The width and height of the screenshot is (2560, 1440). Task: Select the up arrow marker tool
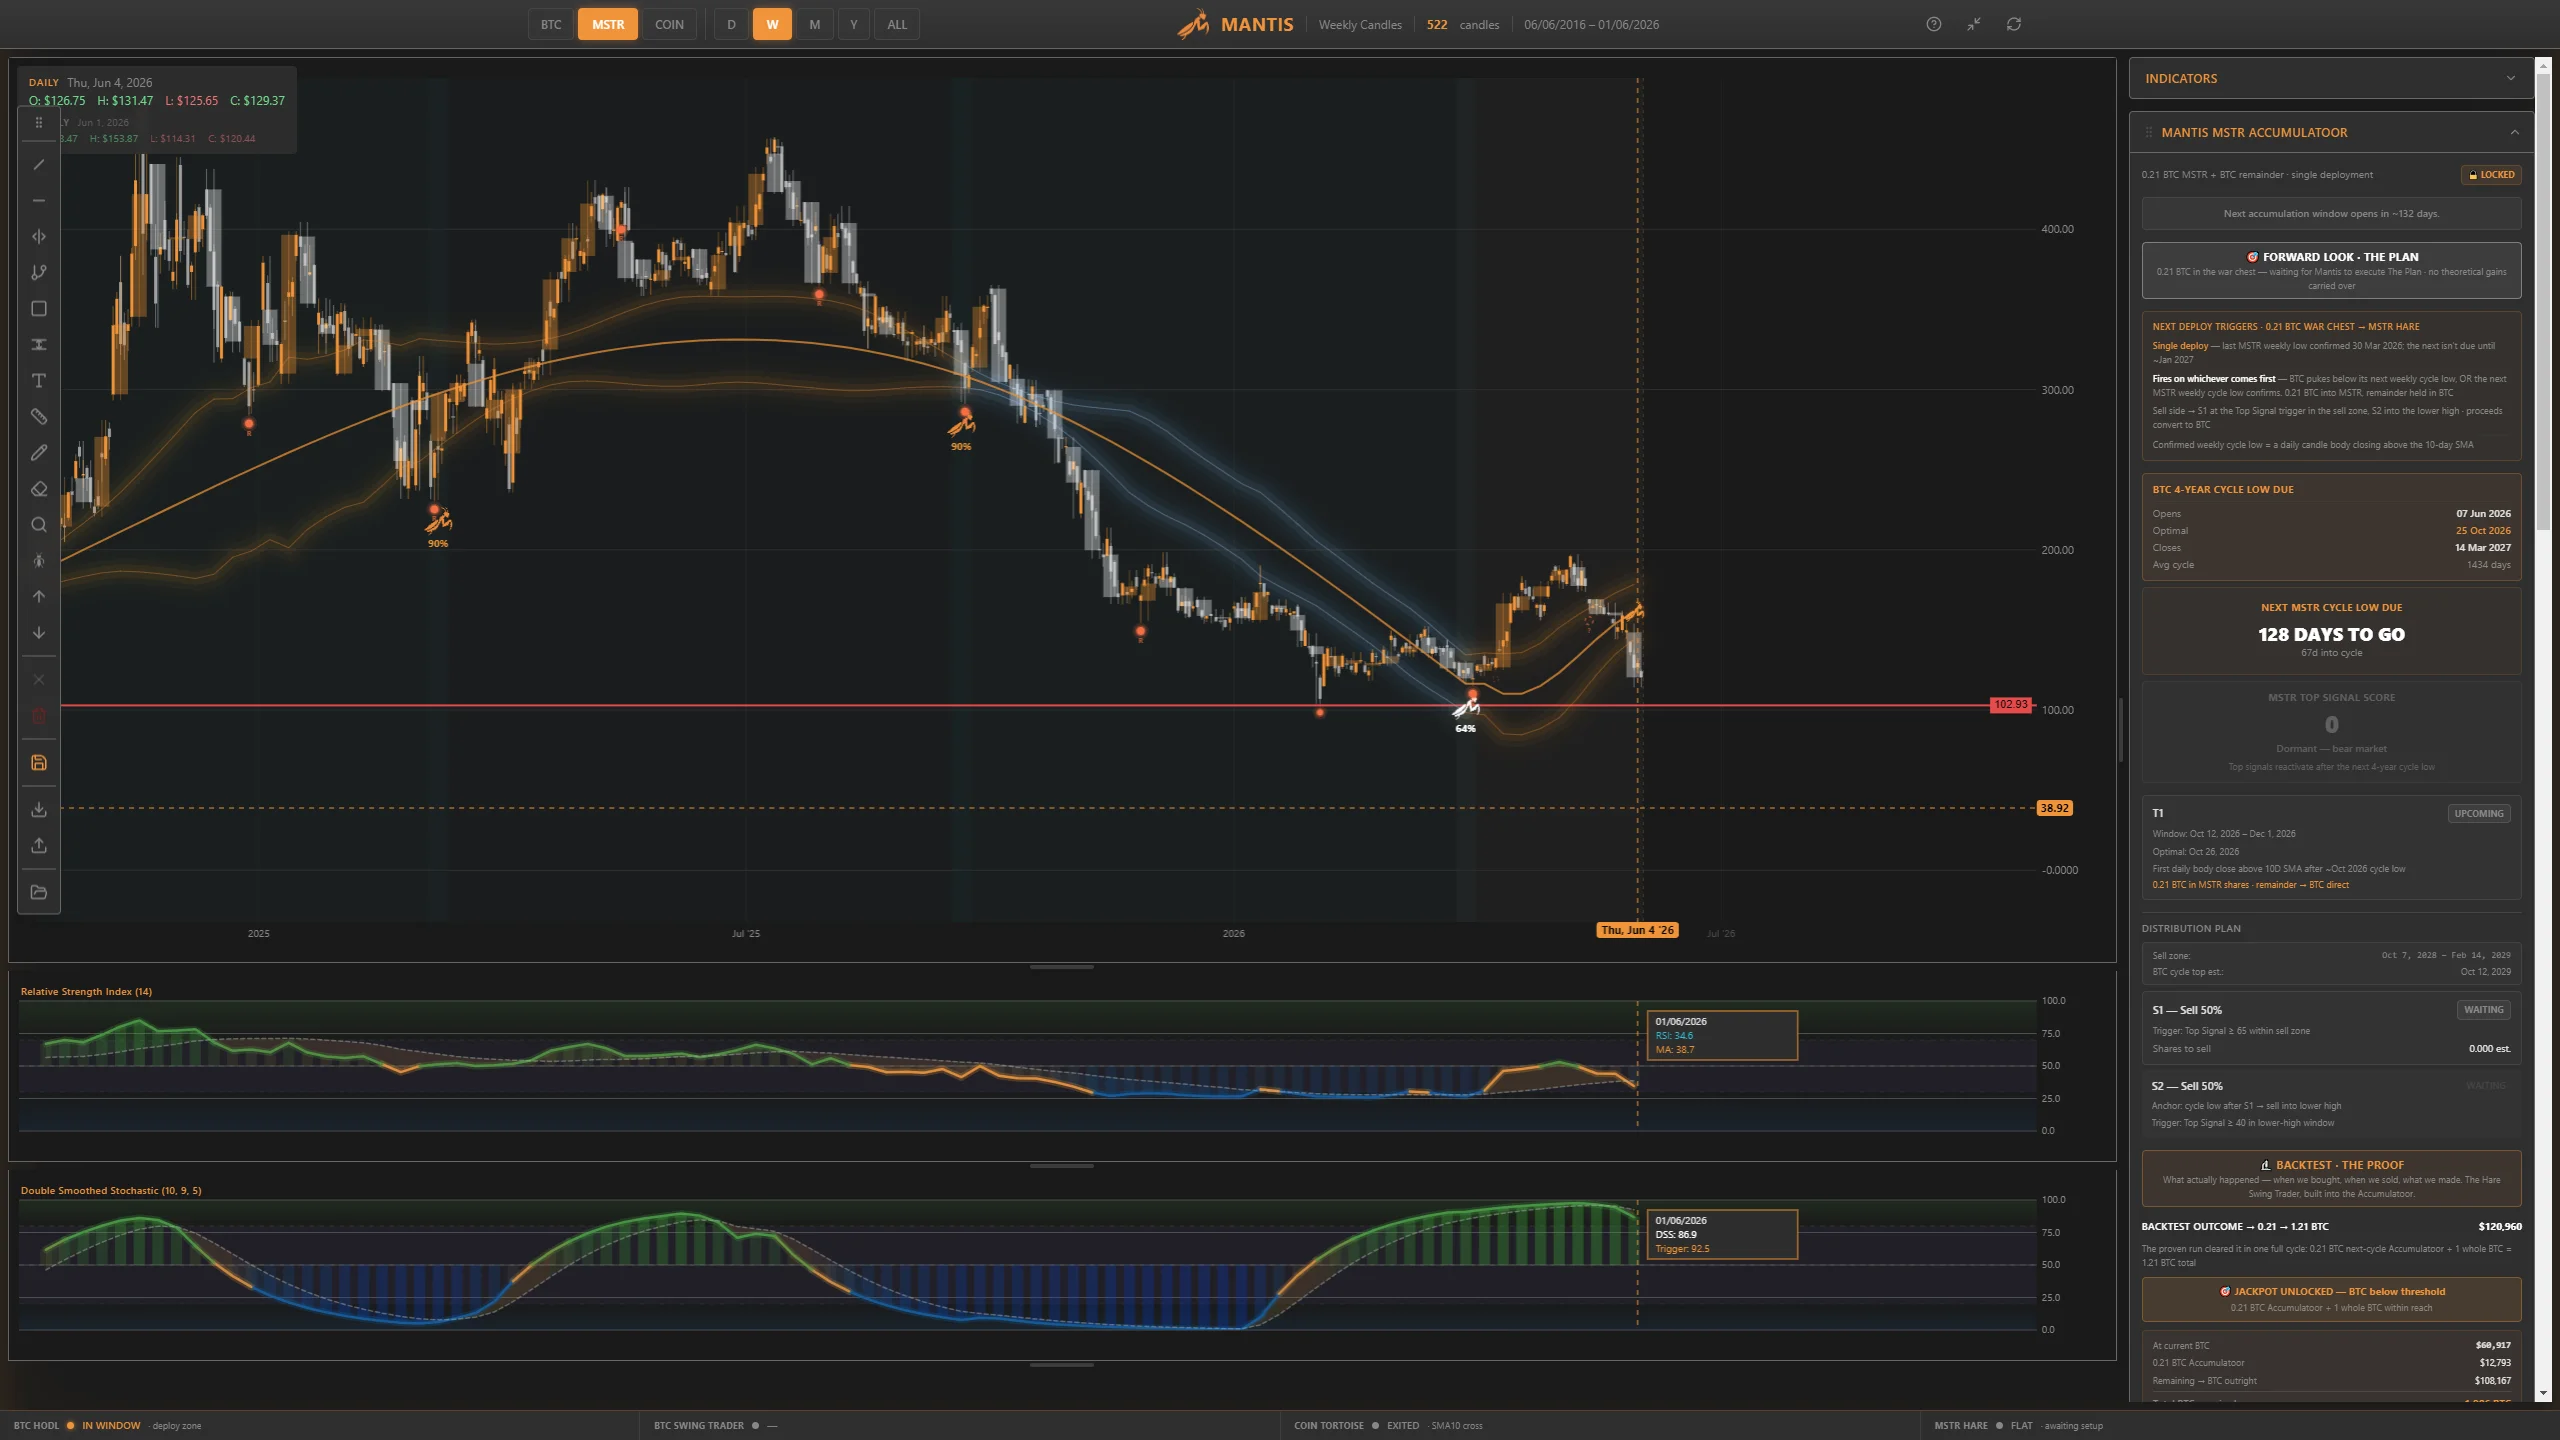(39, 597)
